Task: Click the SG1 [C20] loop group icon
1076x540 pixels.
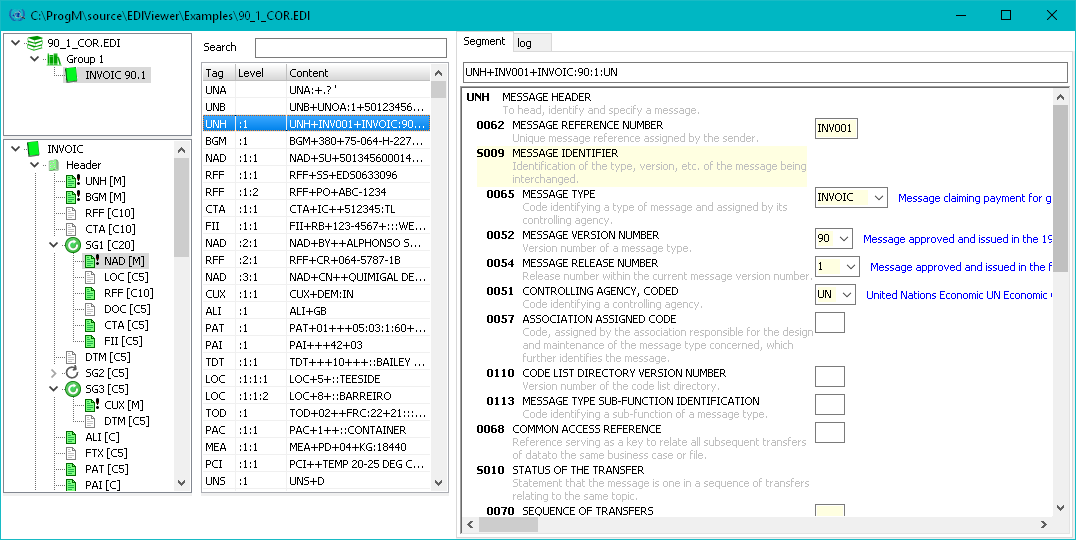Action: click(71, 245)
